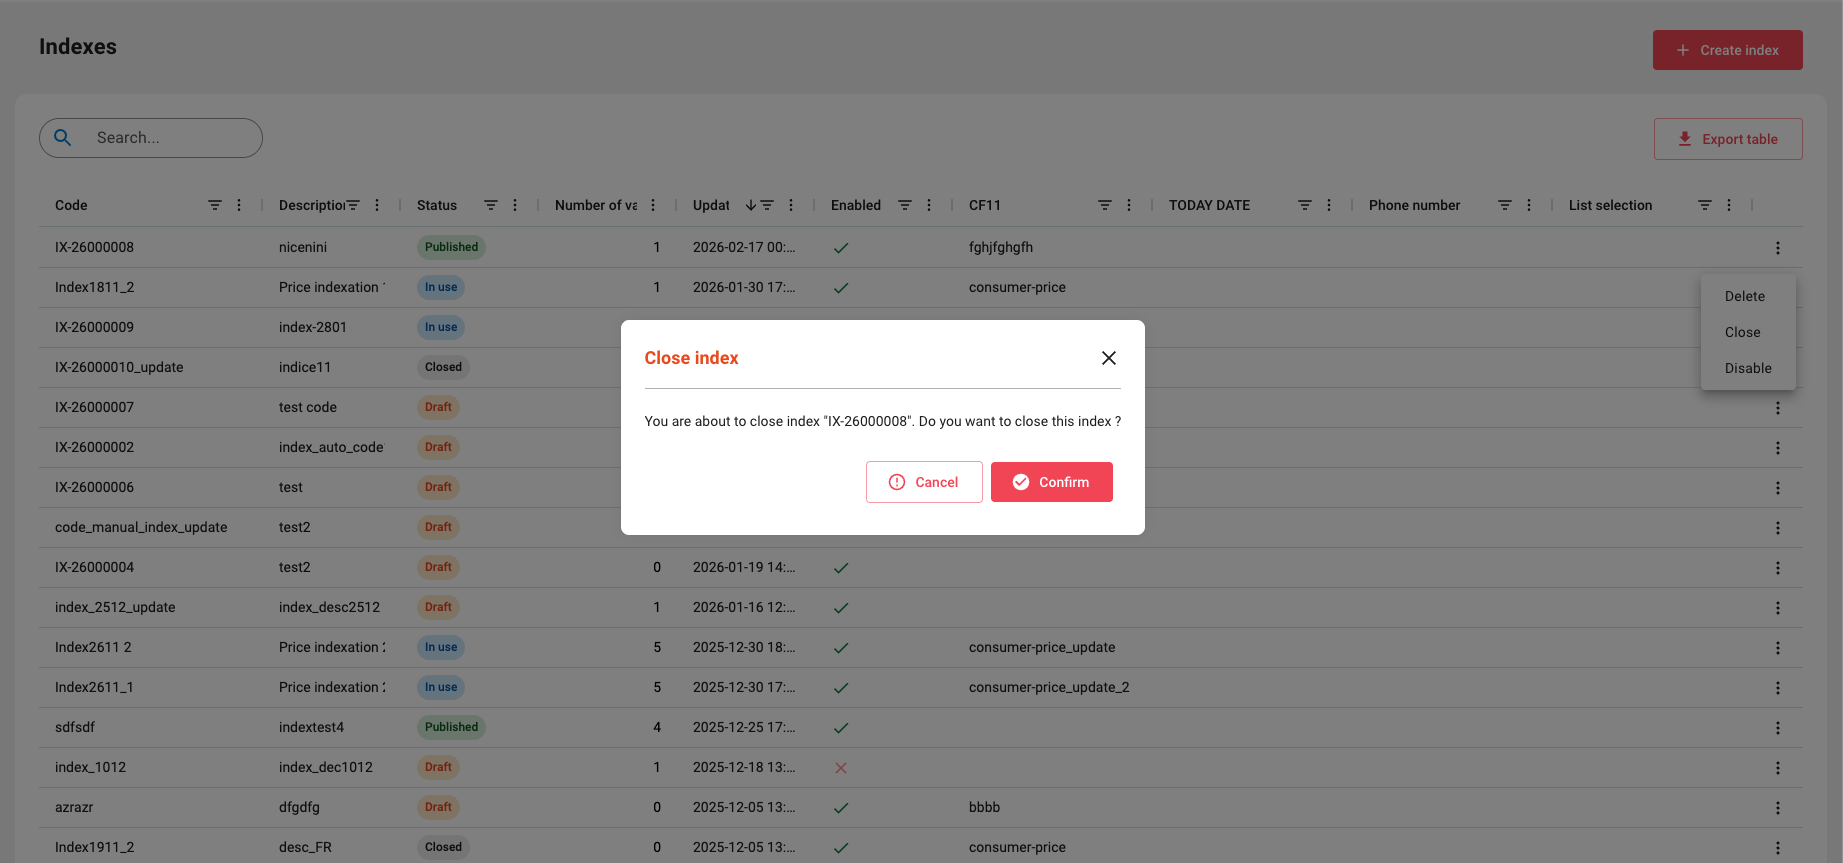
Task: Select code cell IX-26000010_update
Action: (119, 367)
